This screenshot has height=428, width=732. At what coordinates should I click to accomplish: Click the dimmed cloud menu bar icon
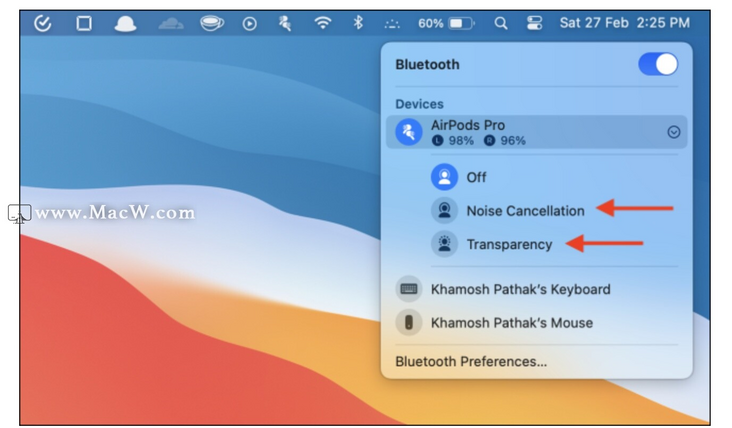coord(171,23)
